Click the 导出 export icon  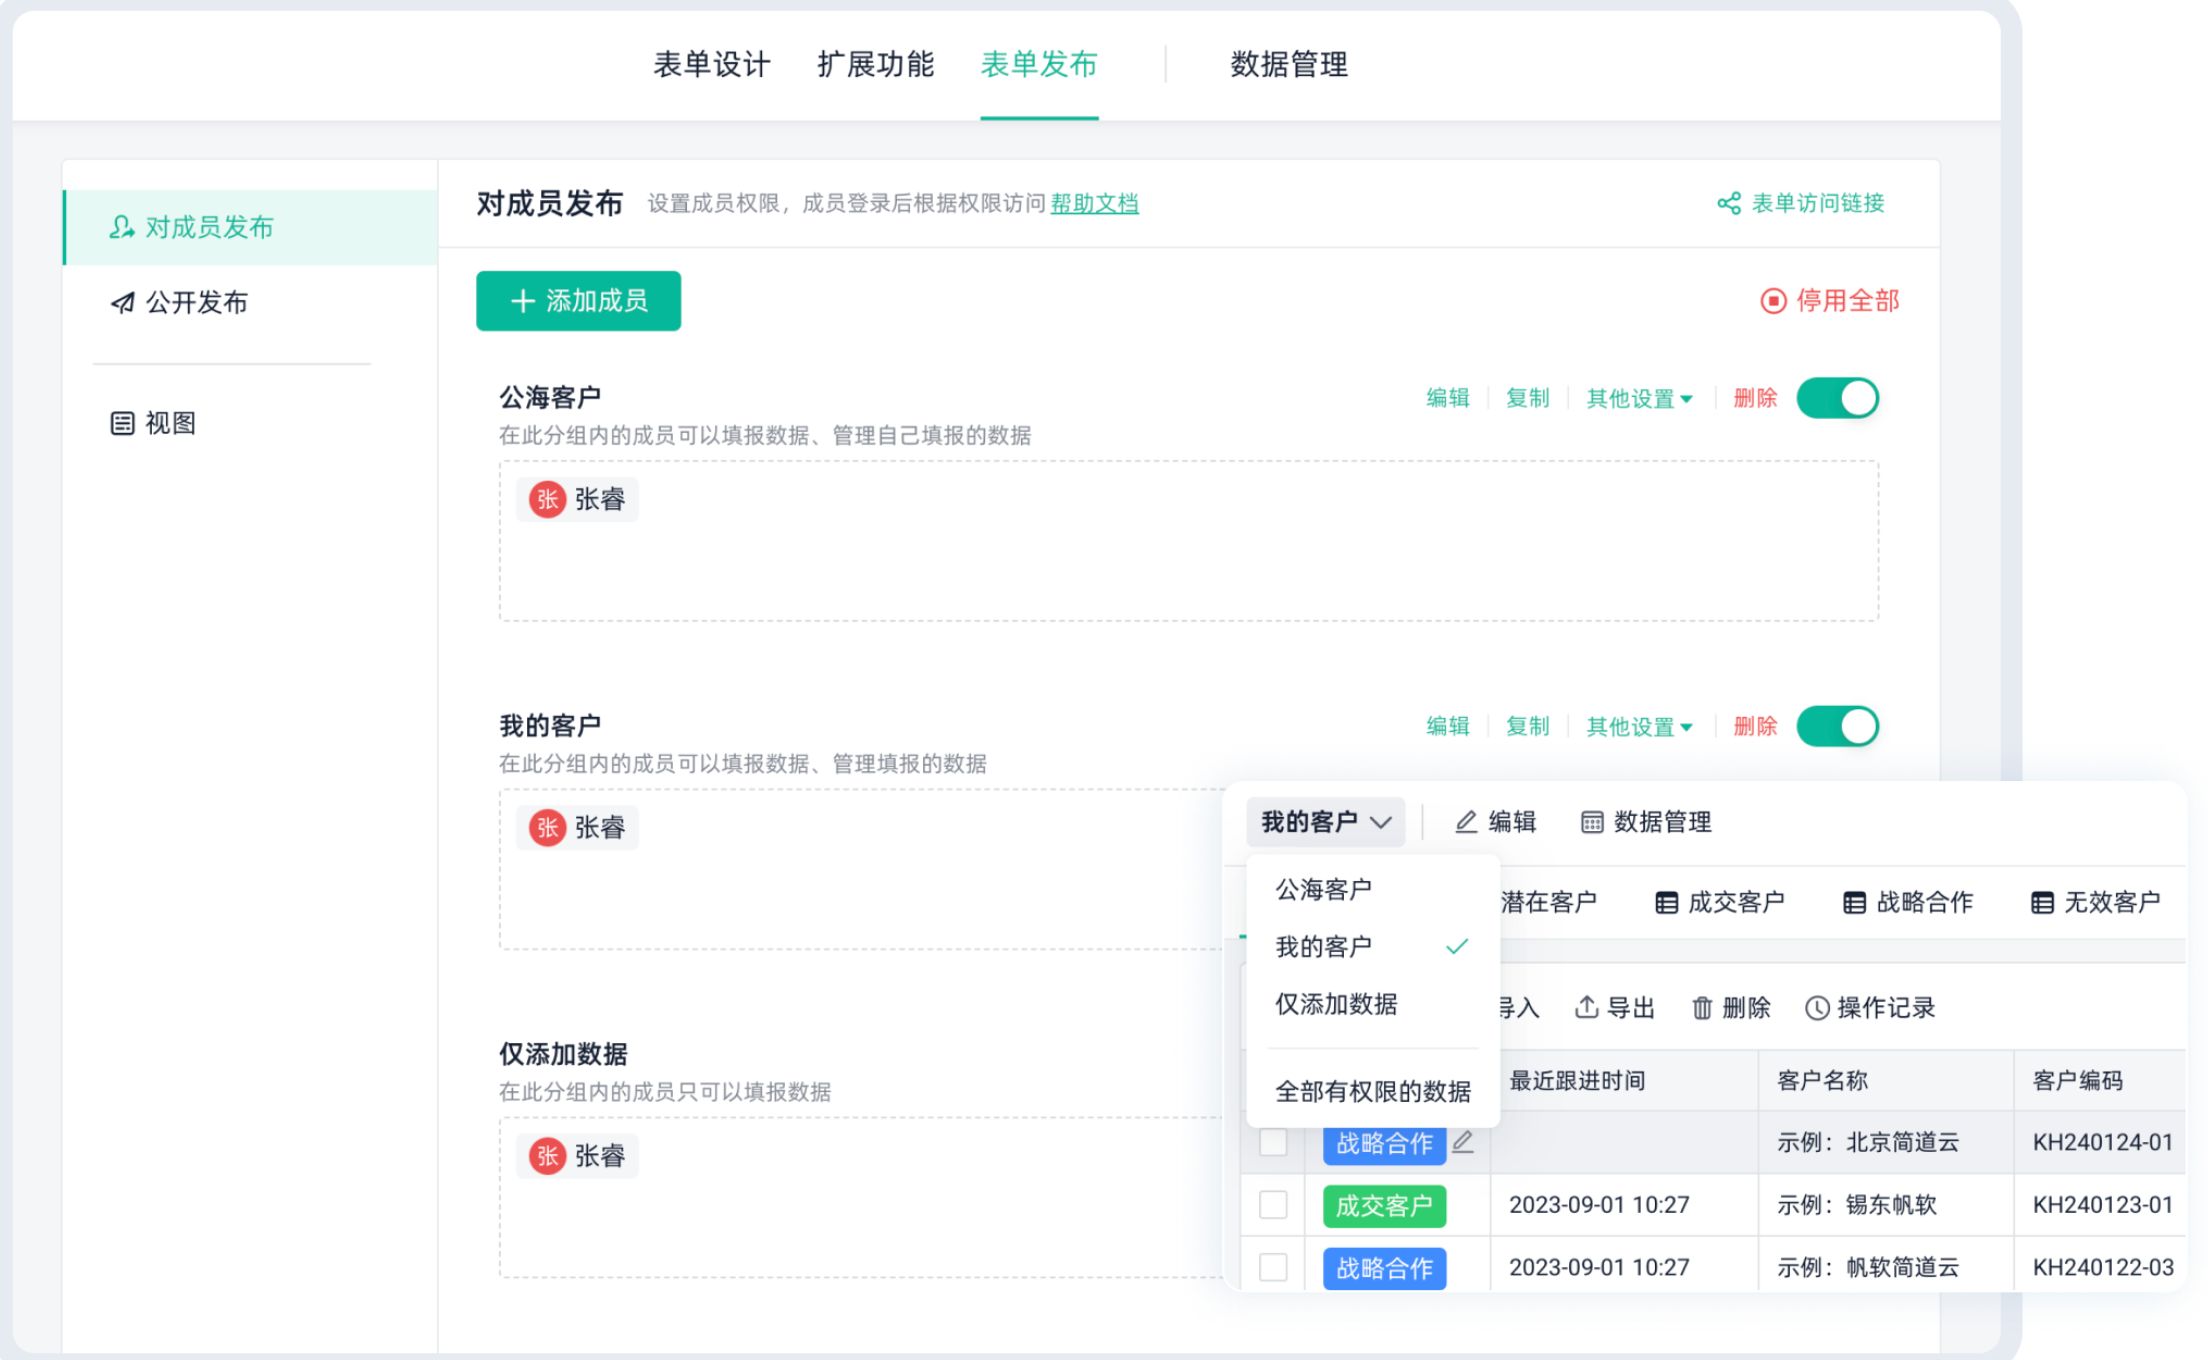(1586, 1007)
